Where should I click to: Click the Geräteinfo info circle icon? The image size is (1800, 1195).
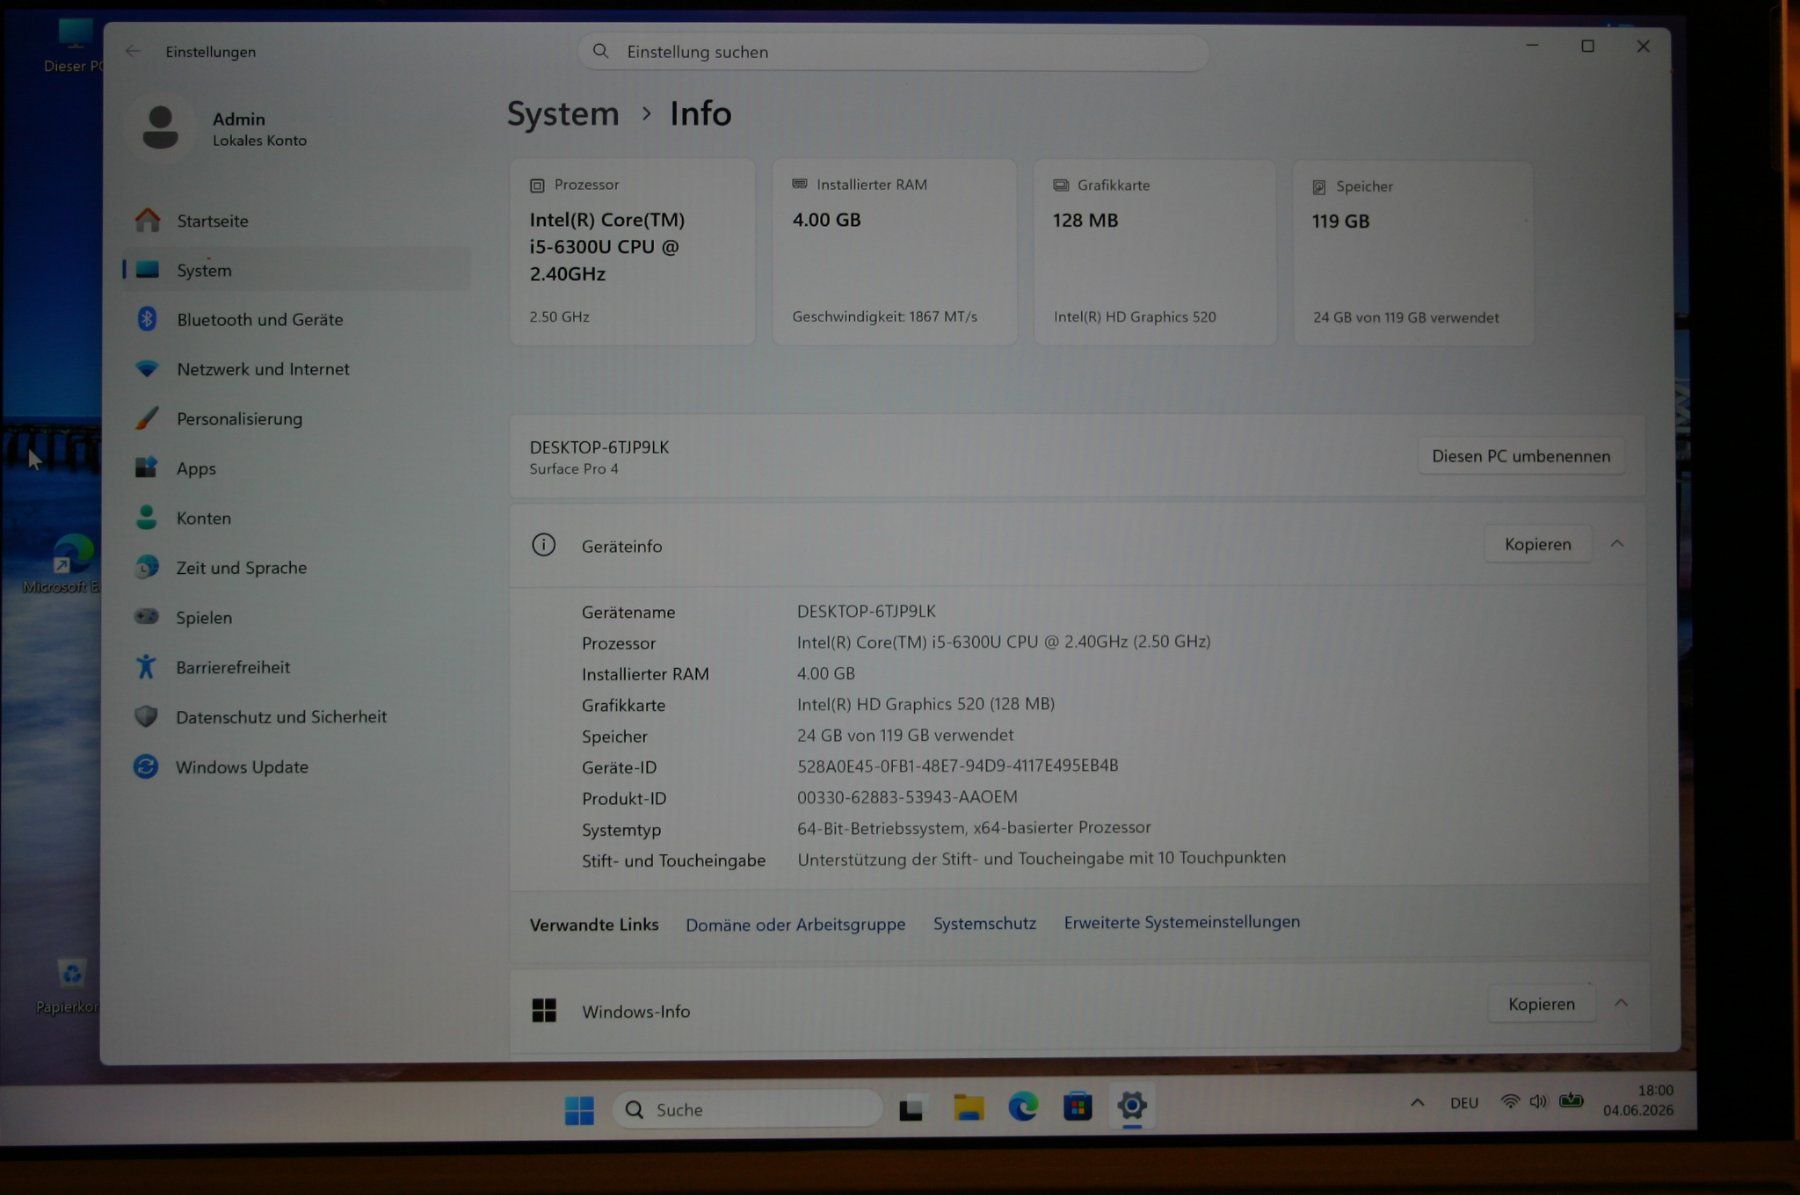click(x=544, y=545)
